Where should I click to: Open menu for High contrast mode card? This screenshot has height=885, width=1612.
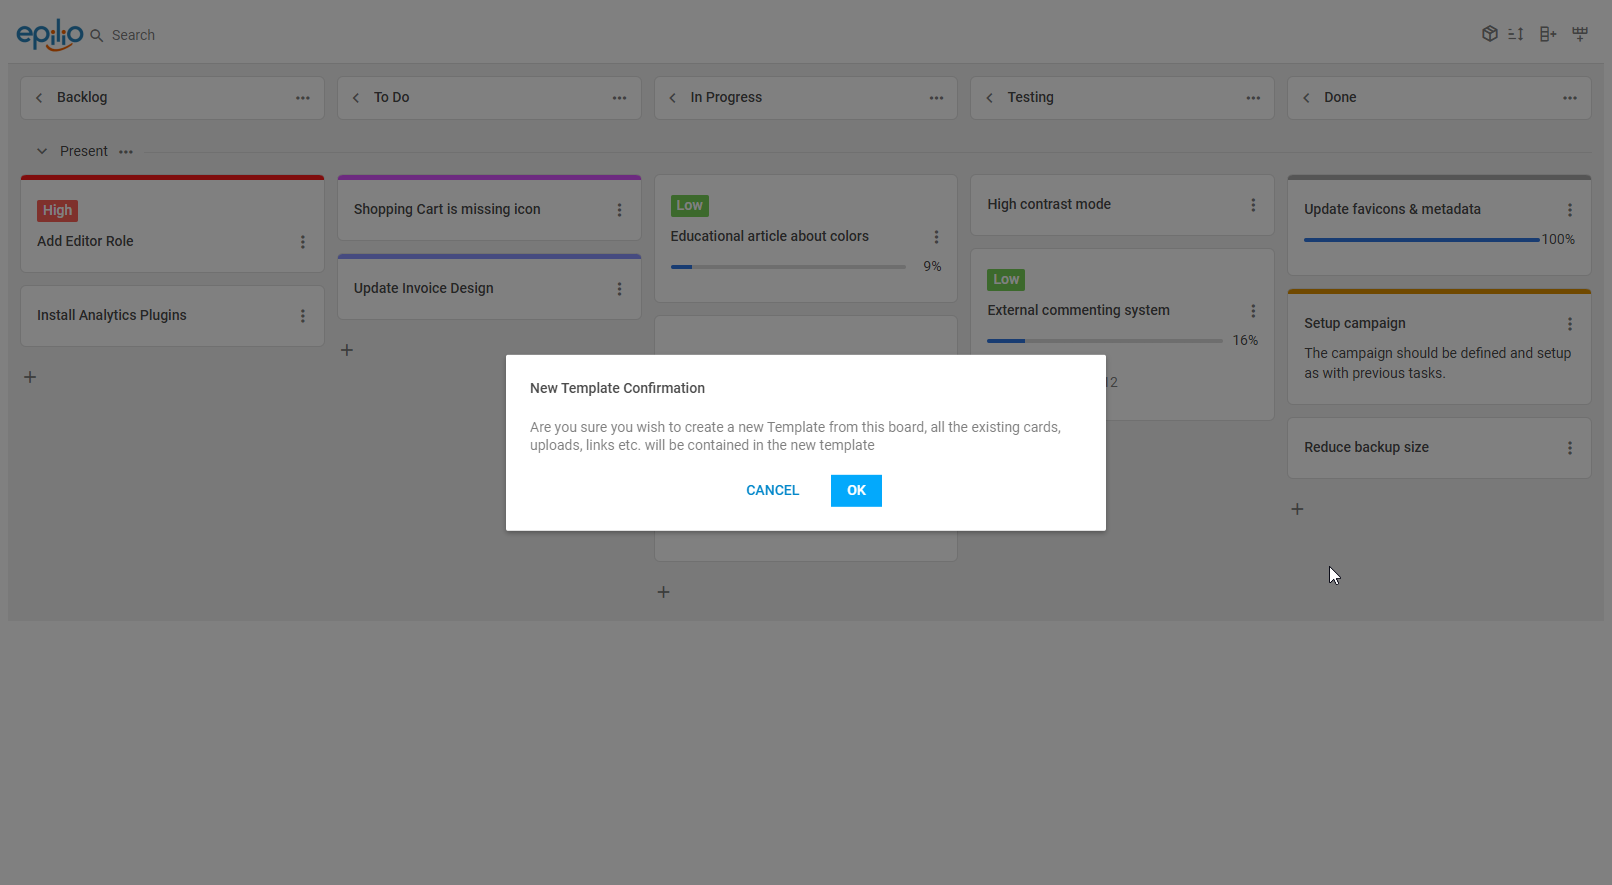click(1253, 205)
